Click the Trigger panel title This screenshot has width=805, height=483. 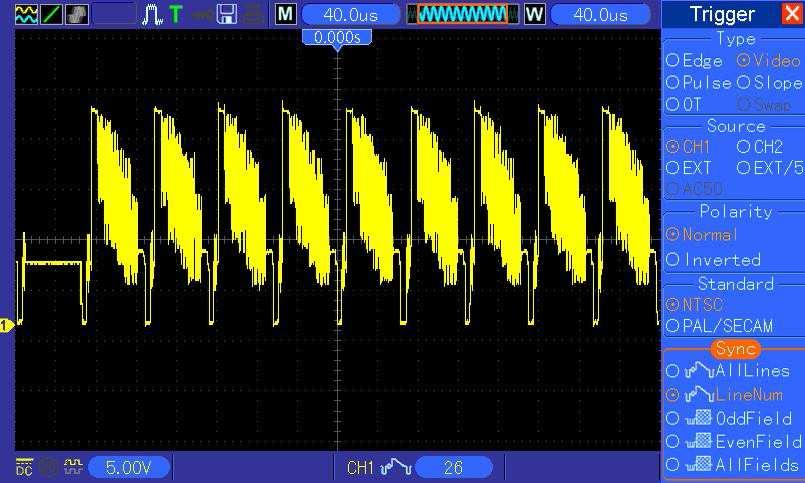[722, 14]
